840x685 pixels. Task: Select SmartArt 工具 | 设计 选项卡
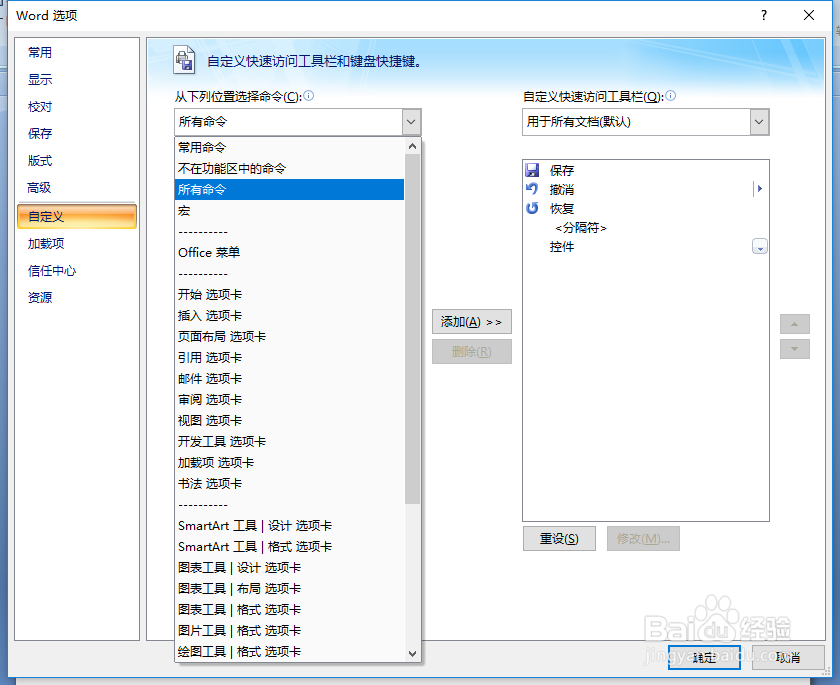pos(289,525)
